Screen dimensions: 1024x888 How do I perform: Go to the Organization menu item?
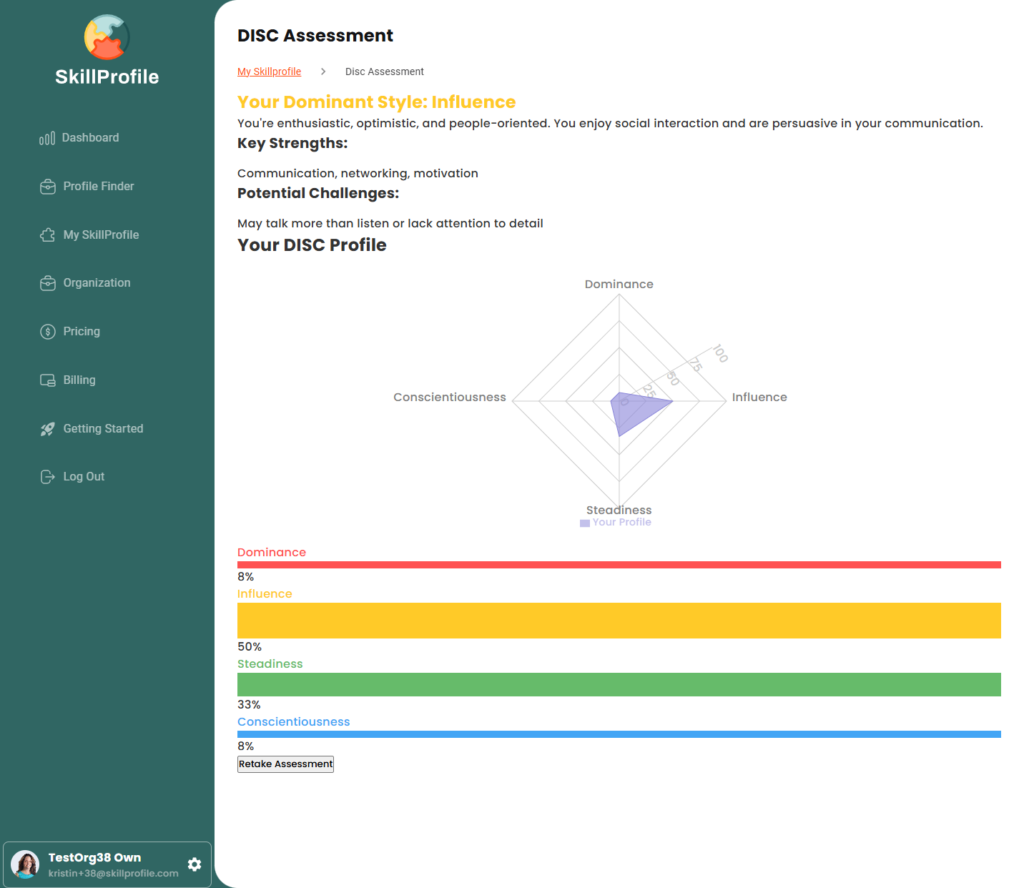(96, 283)
